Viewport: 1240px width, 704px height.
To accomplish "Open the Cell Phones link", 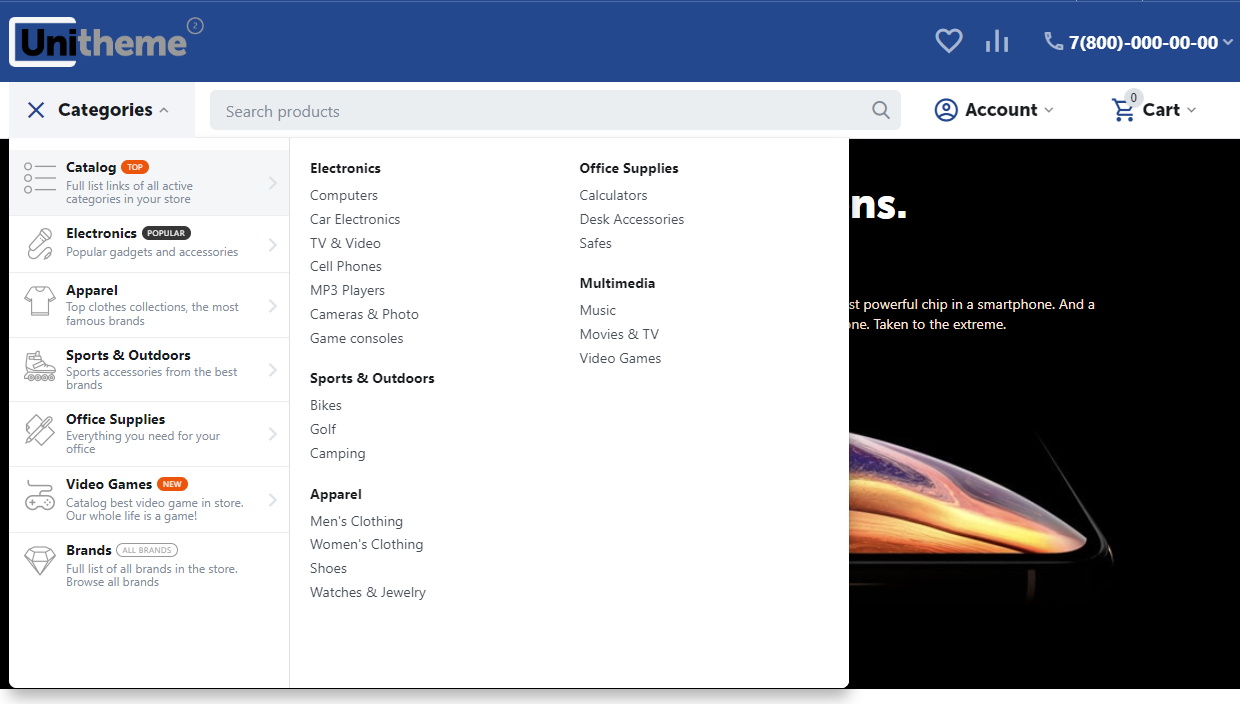I will pyautogui.click(x=346, y=266).
